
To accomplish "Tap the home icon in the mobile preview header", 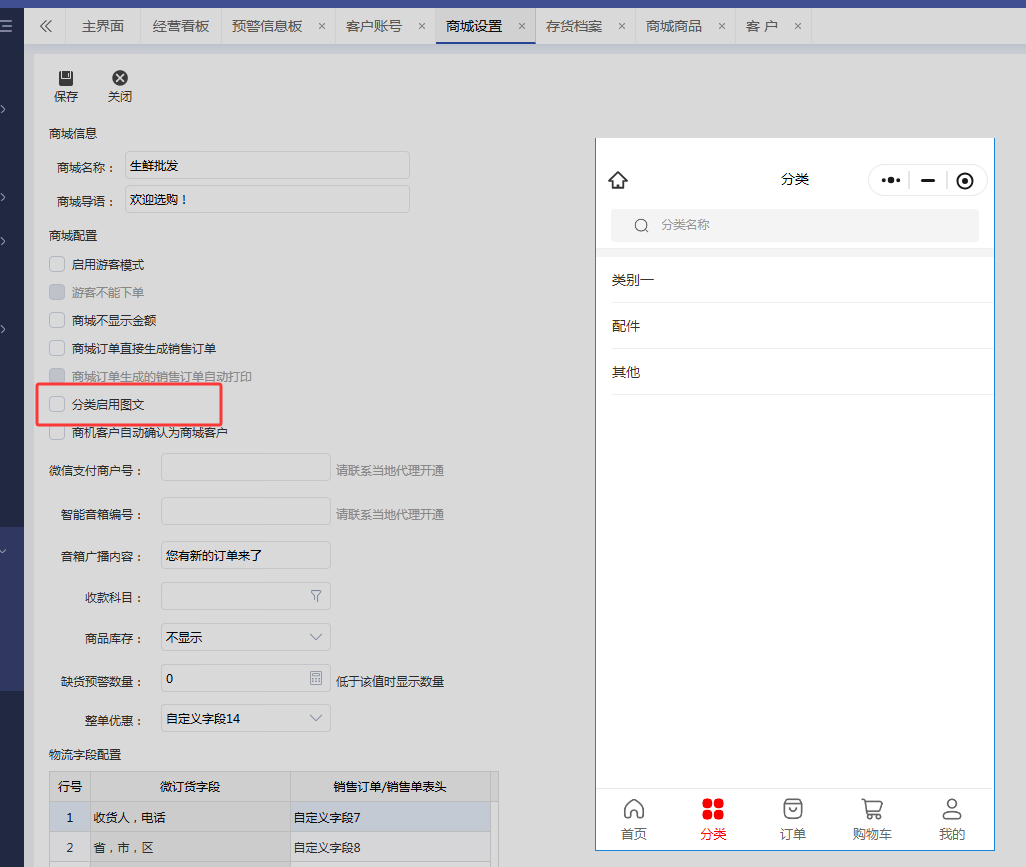I will pyautogui.click(x=618, y=180).
